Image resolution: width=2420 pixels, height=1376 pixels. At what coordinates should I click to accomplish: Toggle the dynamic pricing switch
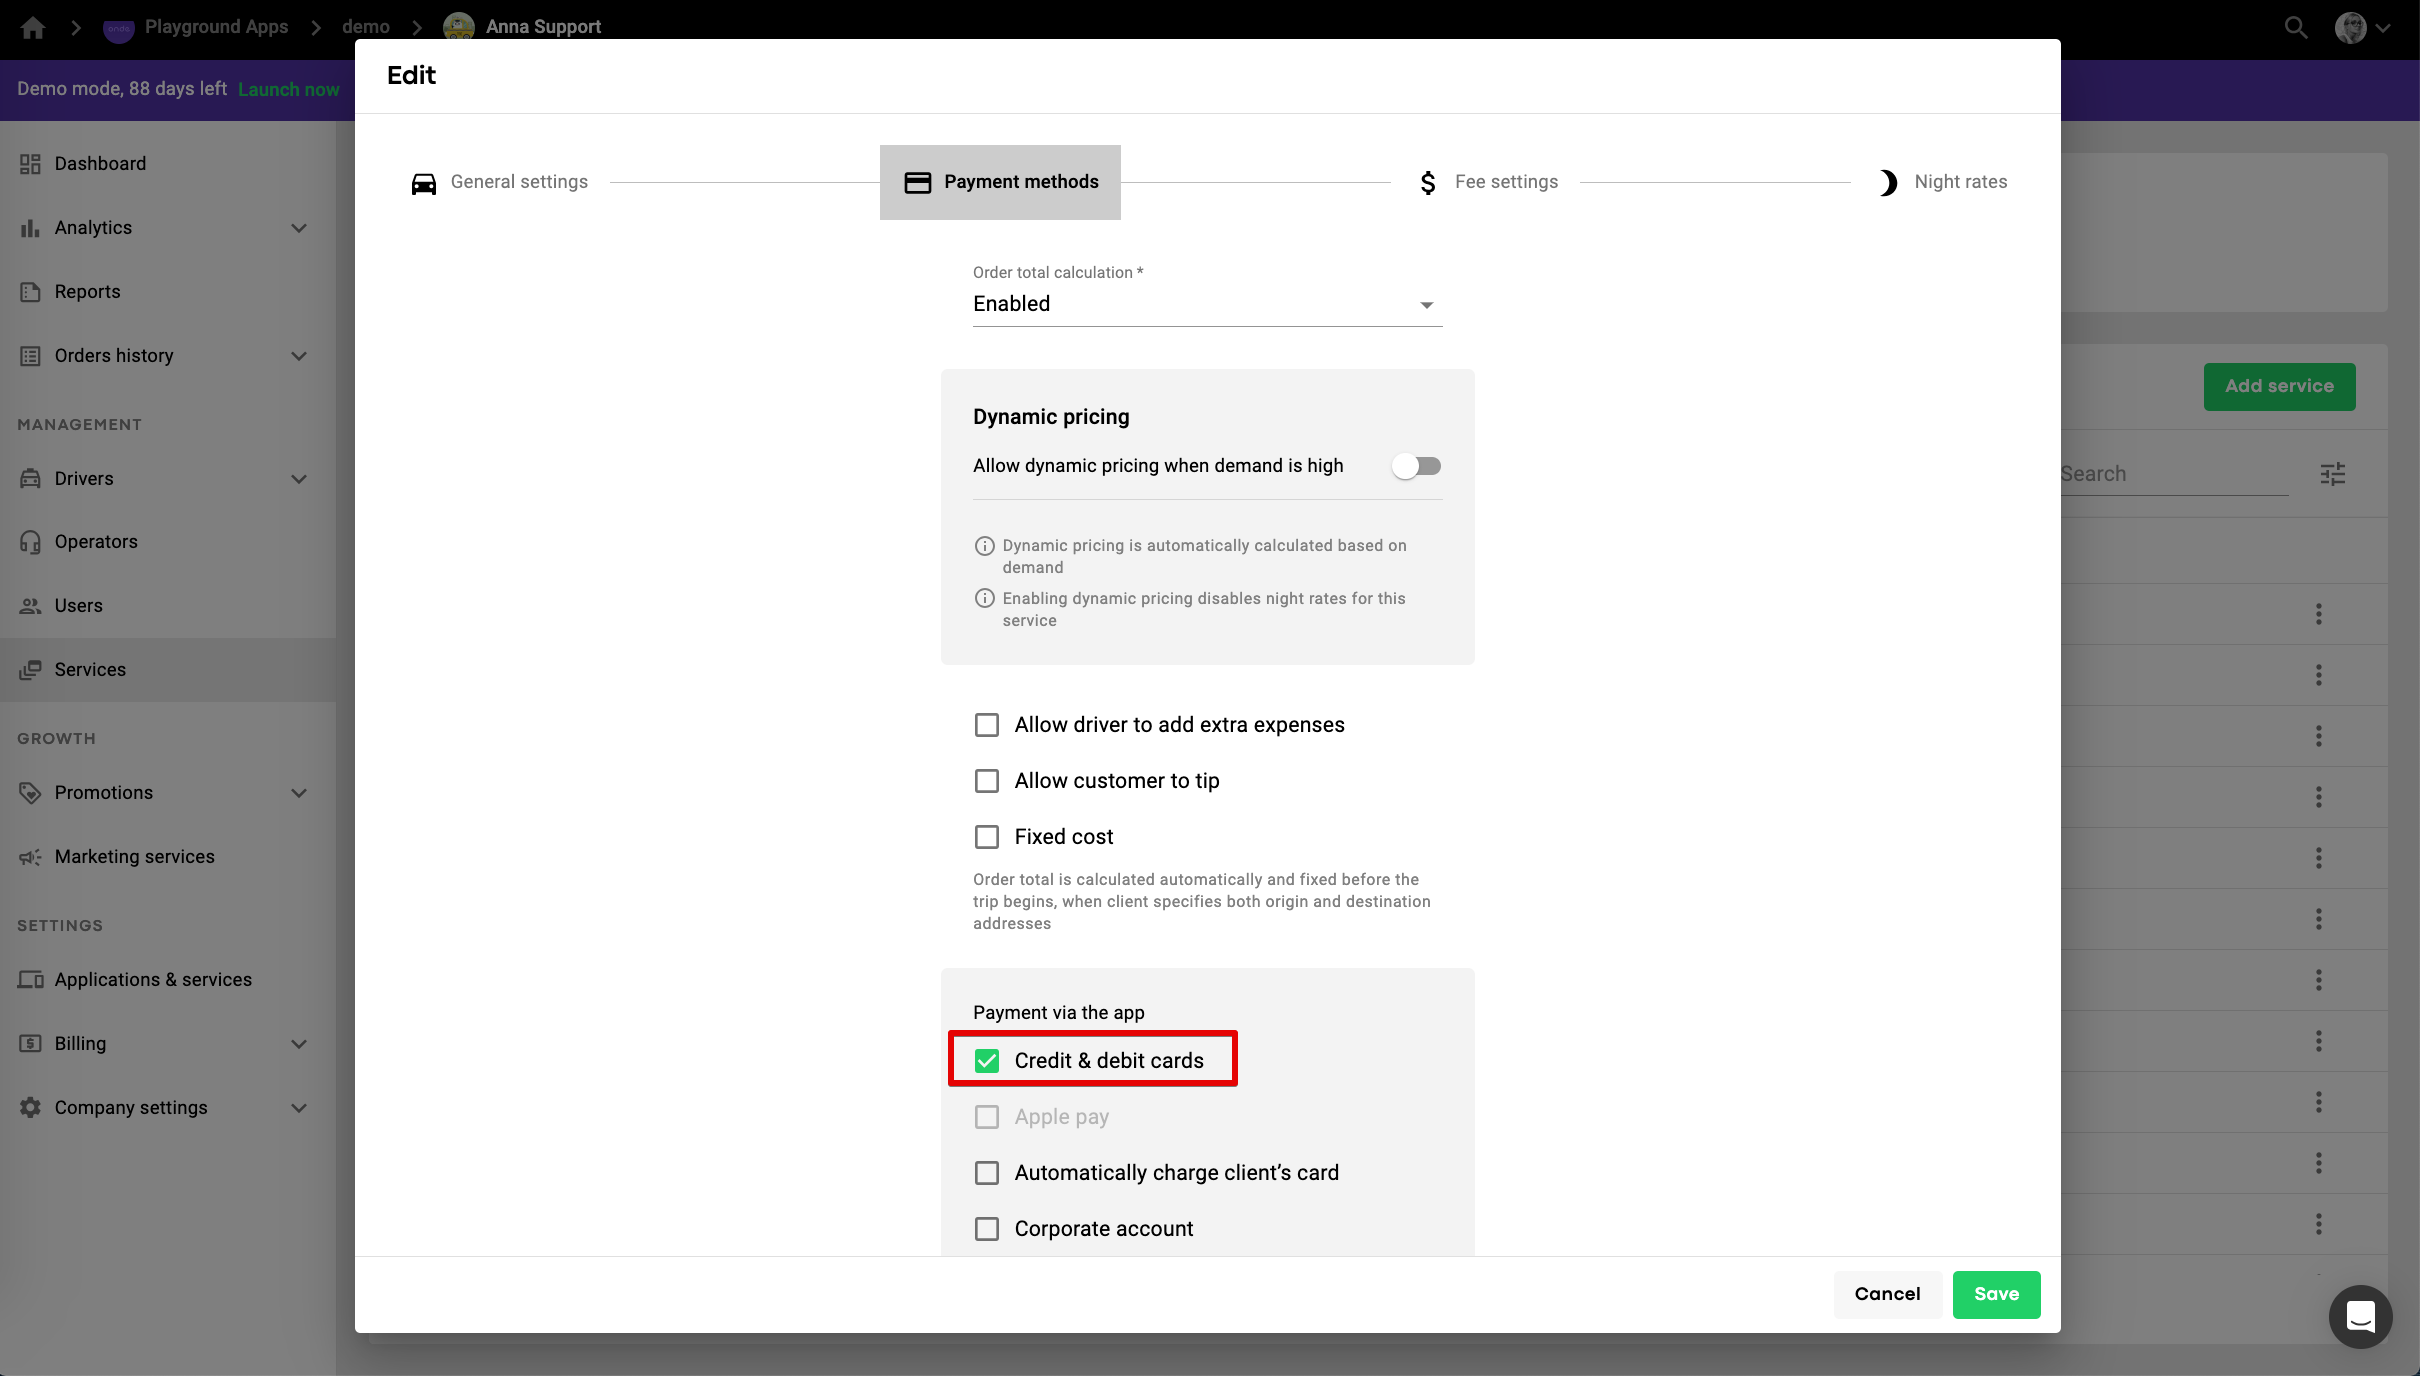pyautogui.click(x=1416, y=466)
